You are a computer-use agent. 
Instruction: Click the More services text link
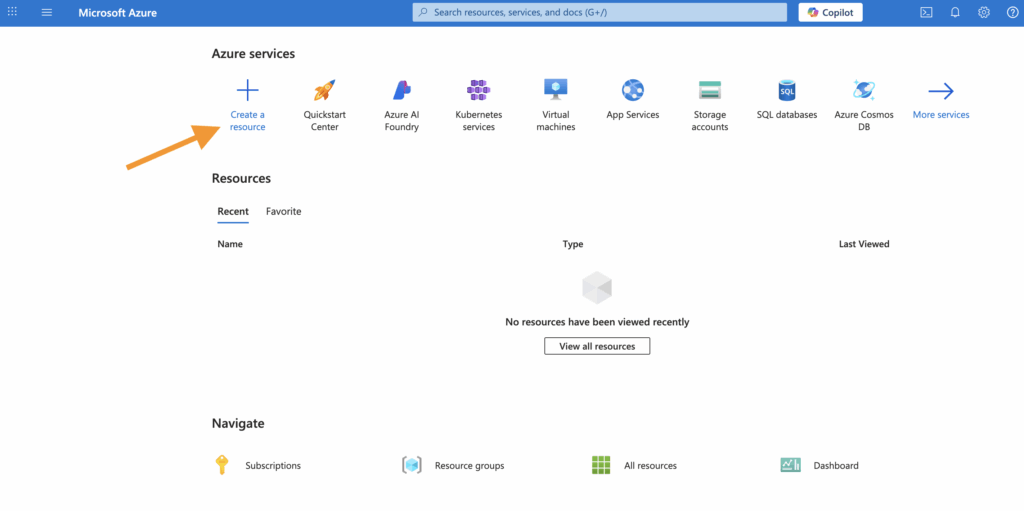point(941,115)
